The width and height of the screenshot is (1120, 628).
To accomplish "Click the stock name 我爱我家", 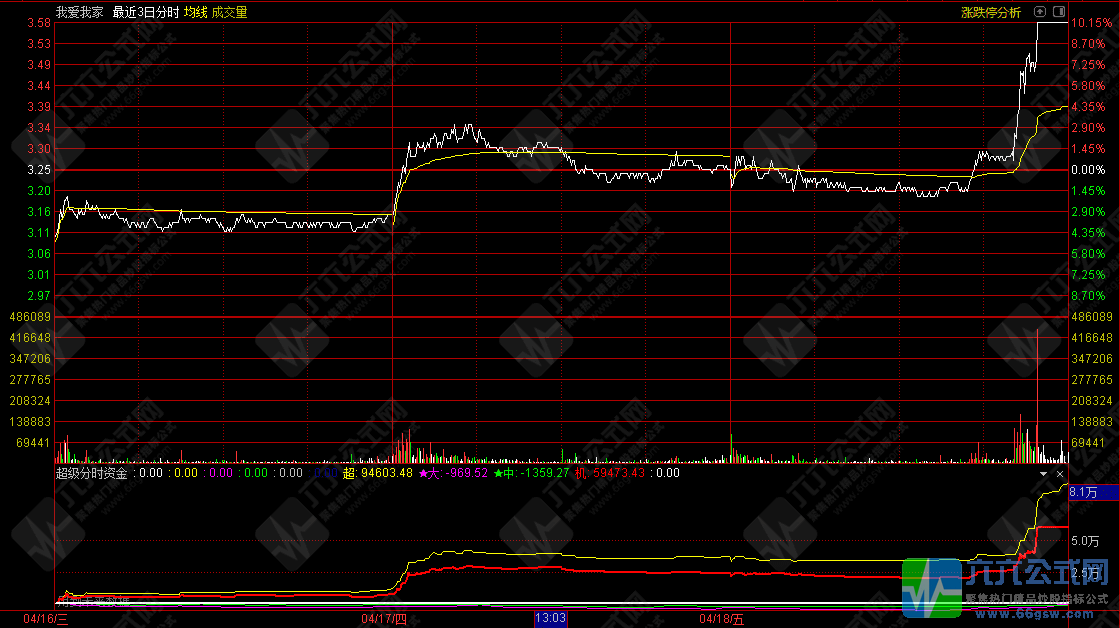I will [x=80, y=13].
